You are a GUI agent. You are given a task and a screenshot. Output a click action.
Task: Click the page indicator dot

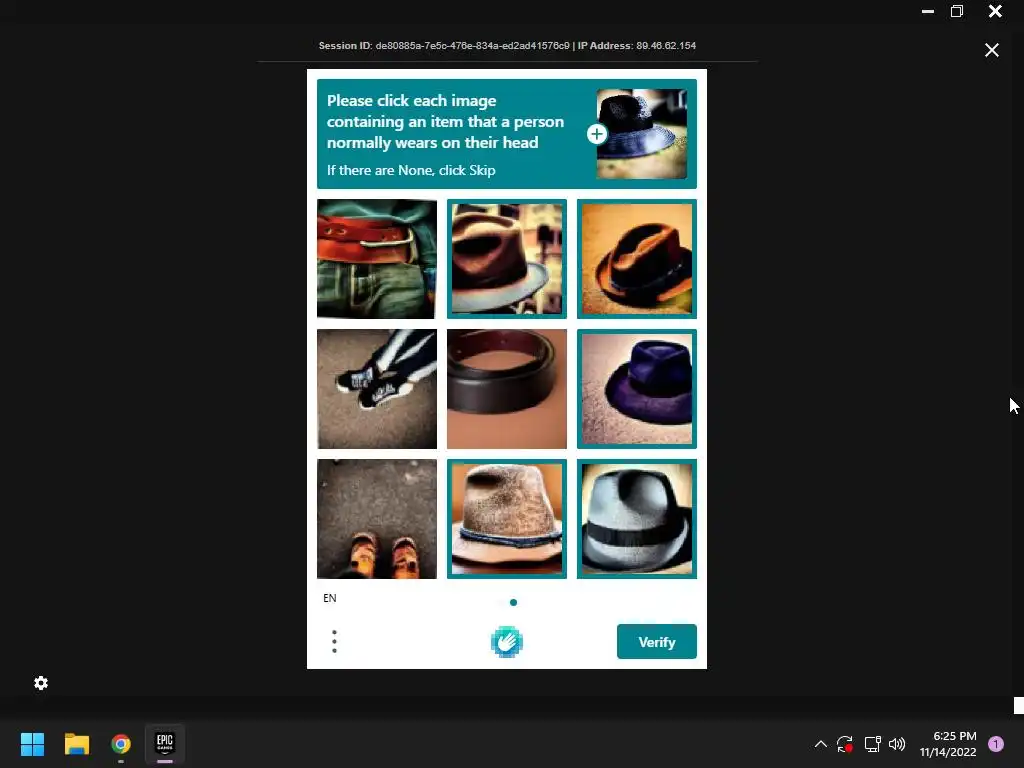click(513, 602)
